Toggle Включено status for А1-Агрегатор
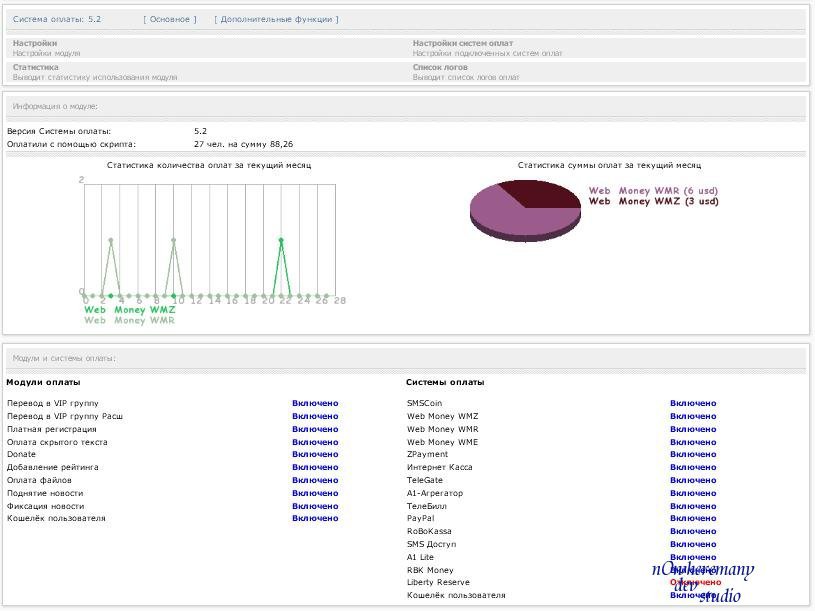The height and width of the screenshot is (611, 815). (x=693, y=493)
